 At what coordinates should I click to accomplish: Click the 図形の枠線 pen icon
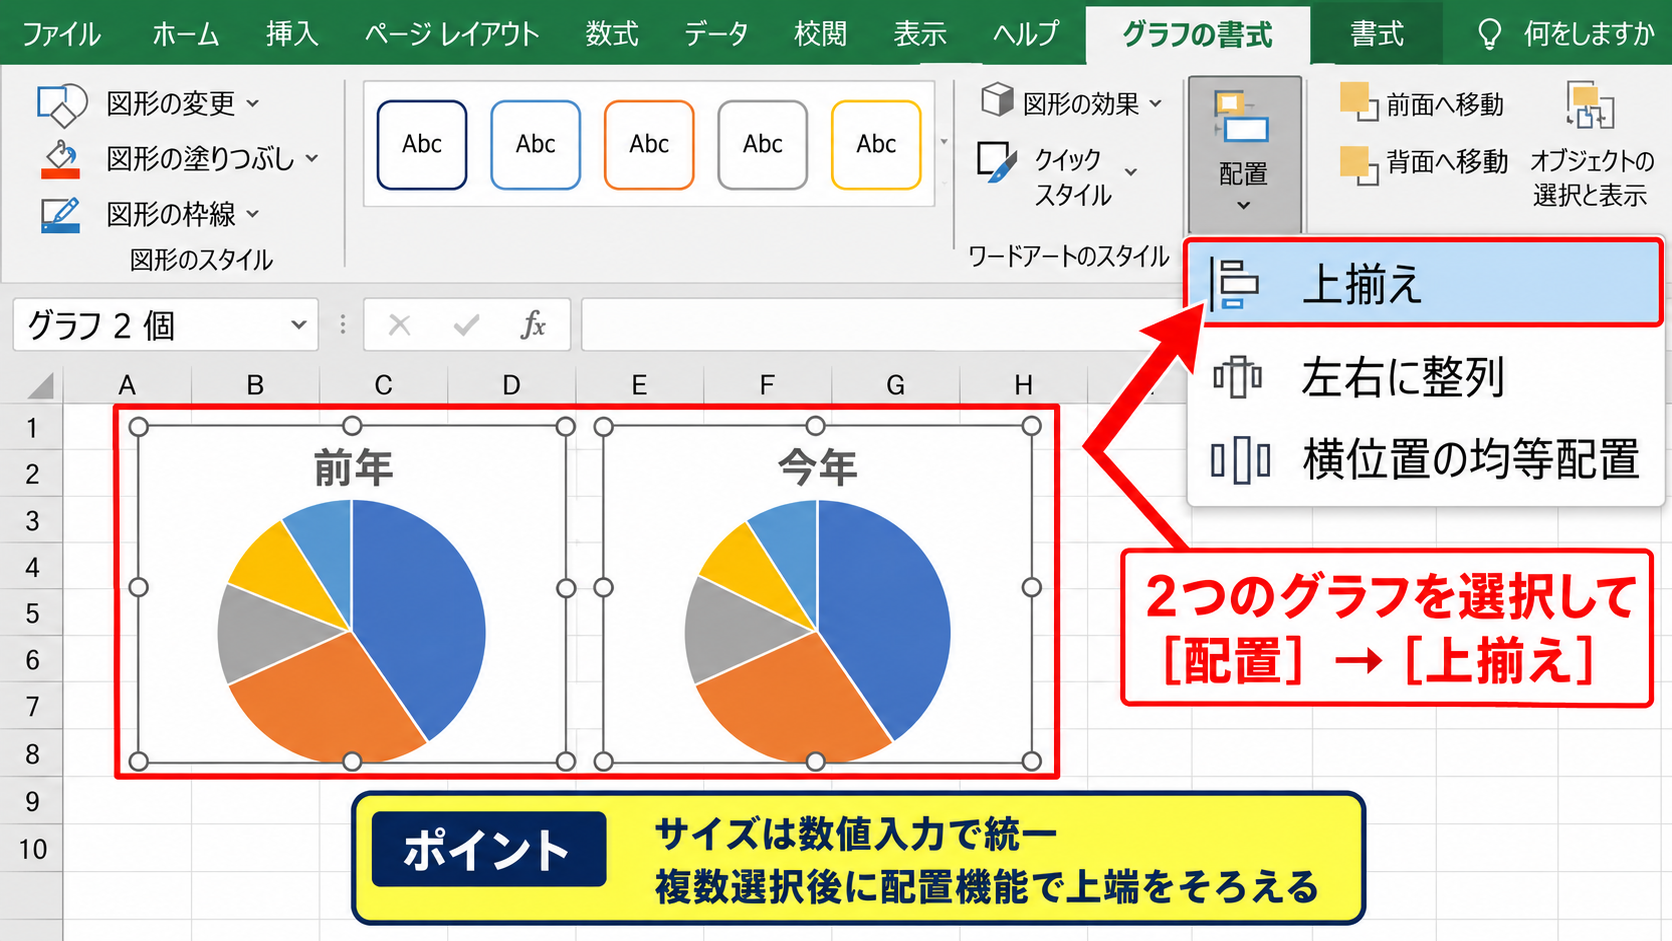[60, 214]
